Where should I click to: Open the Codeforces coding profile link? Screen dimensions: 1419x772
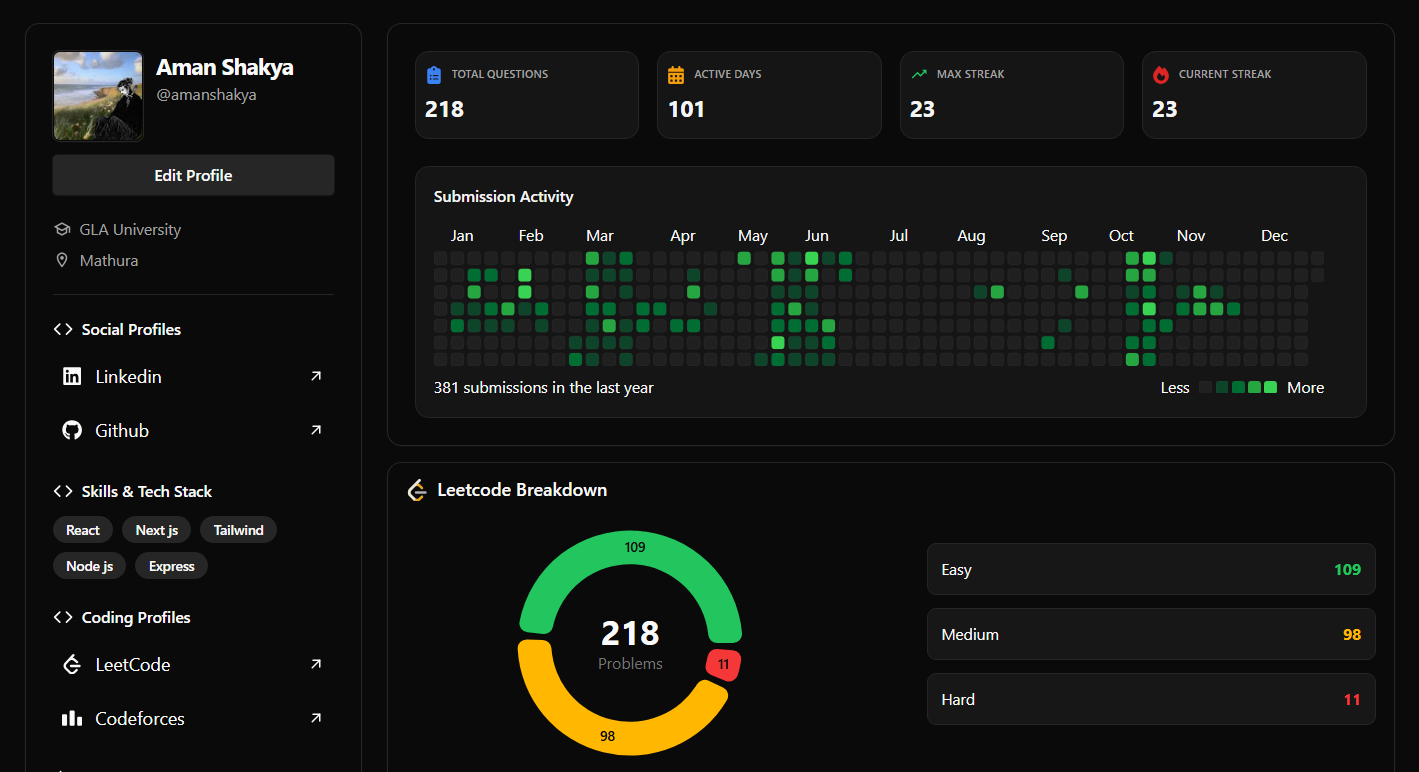(x=140, y=719)
